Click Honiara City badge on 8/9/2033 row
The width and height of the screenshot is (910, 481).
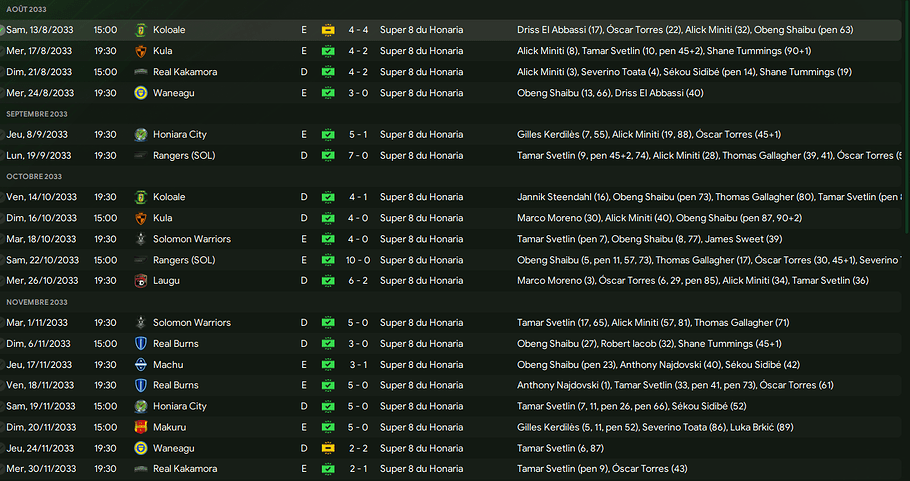(x=141, y=135)
